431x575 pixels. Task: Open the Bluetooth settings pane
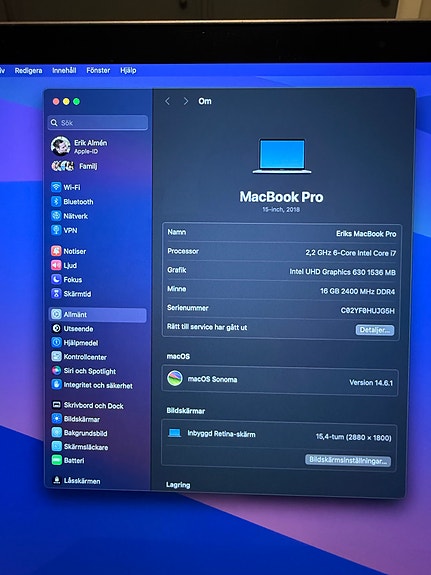(x=72, y=202)
